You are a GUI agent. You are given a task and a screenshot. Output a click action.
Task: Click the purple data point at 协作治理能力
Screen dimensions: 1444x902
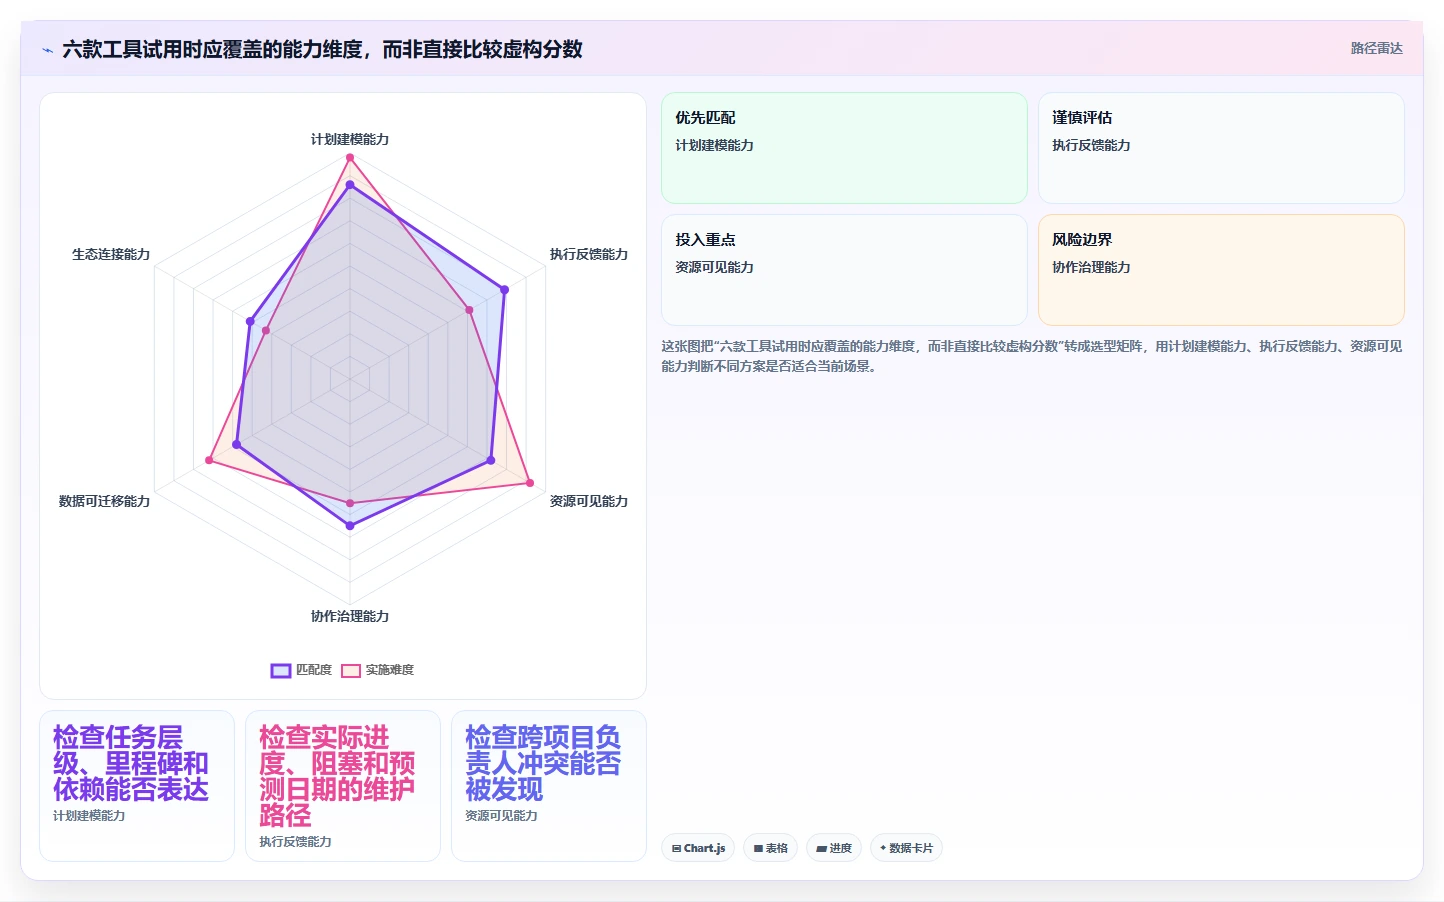(x=350, y=525)
